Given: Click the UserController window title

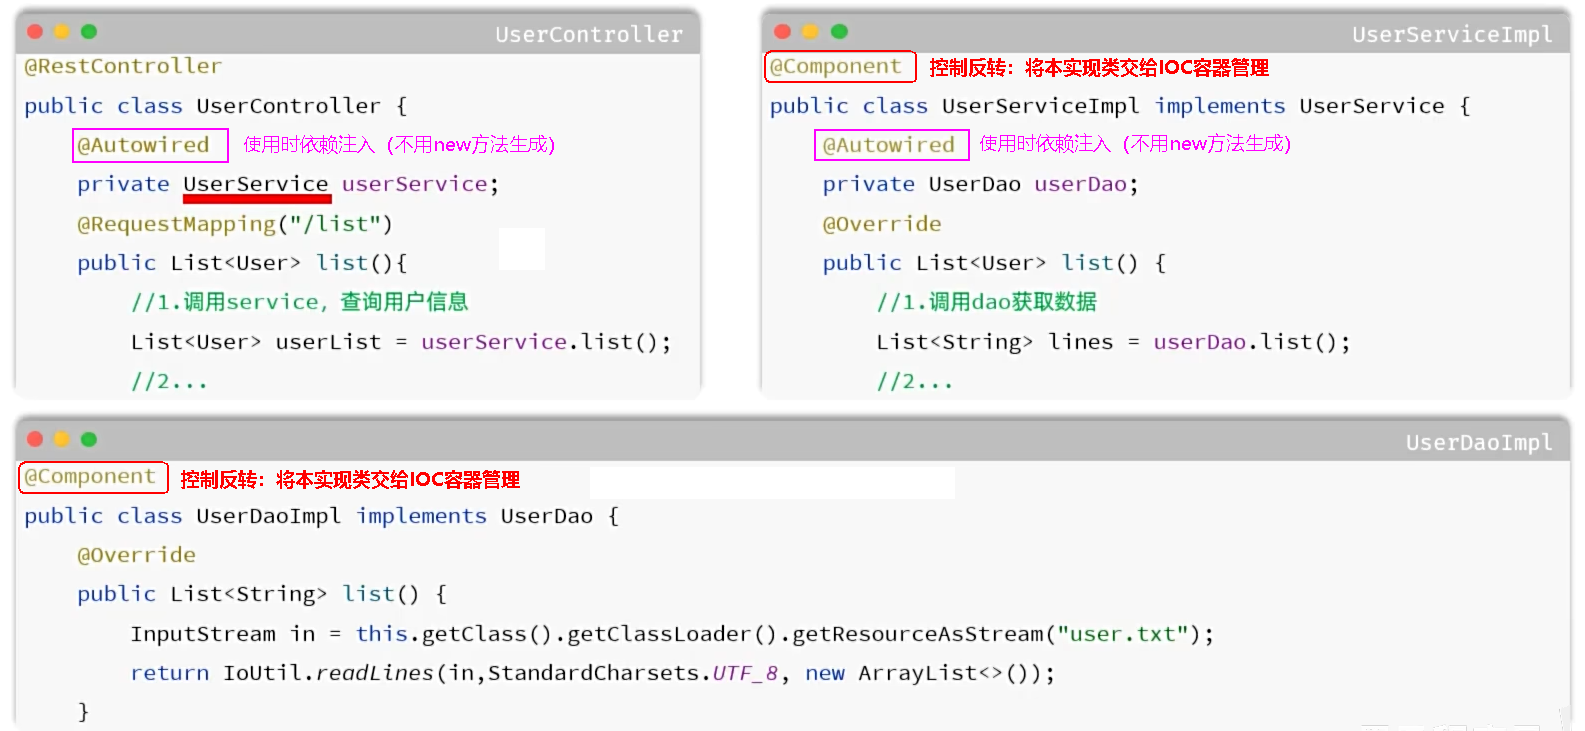Looking at the screenshot, I should (588, 34).
